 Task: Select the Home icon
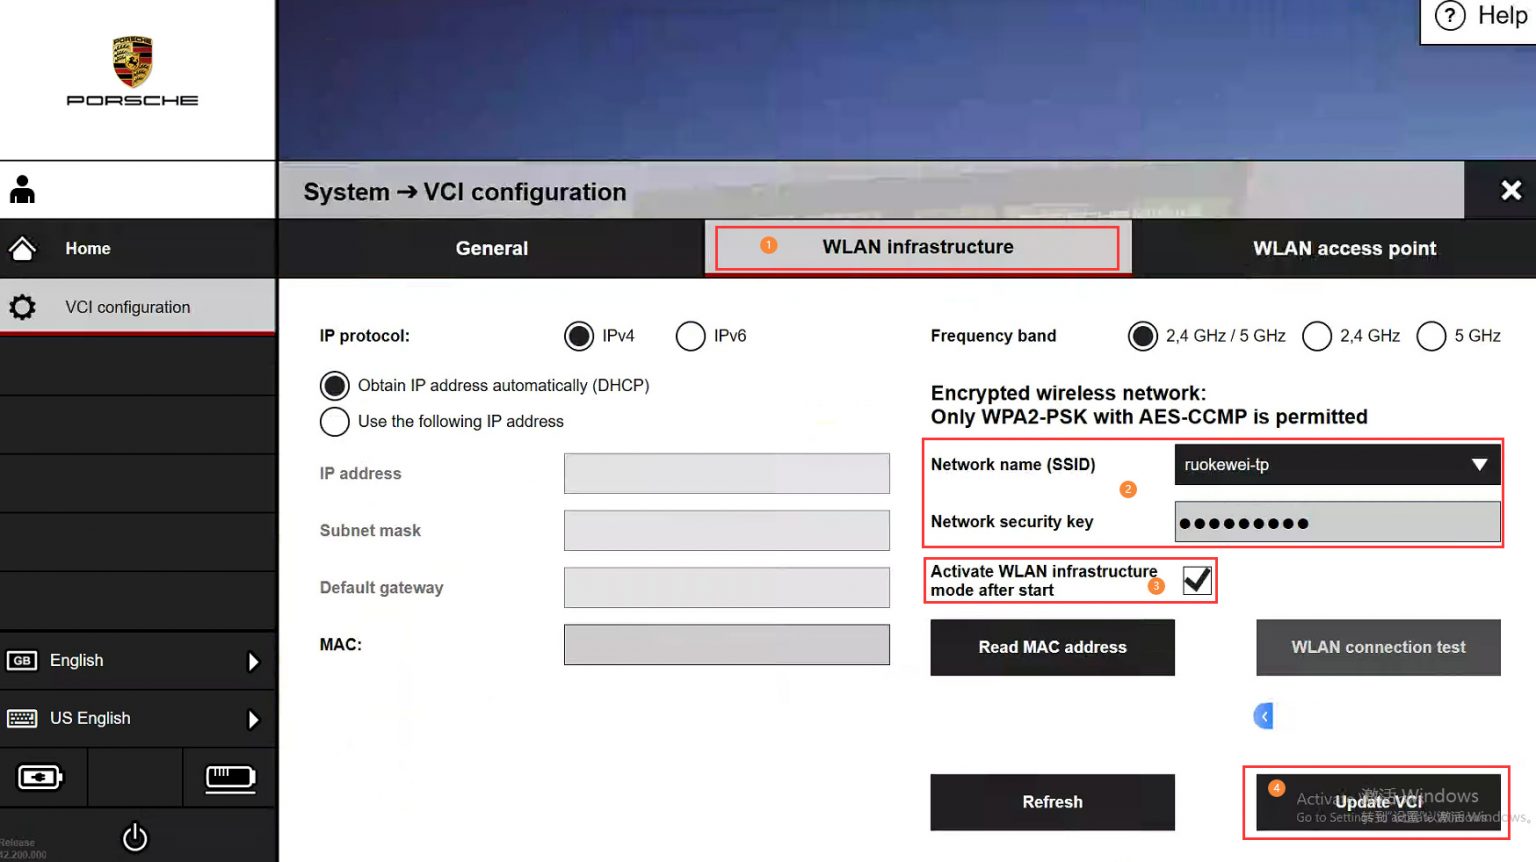coord(23,248)
